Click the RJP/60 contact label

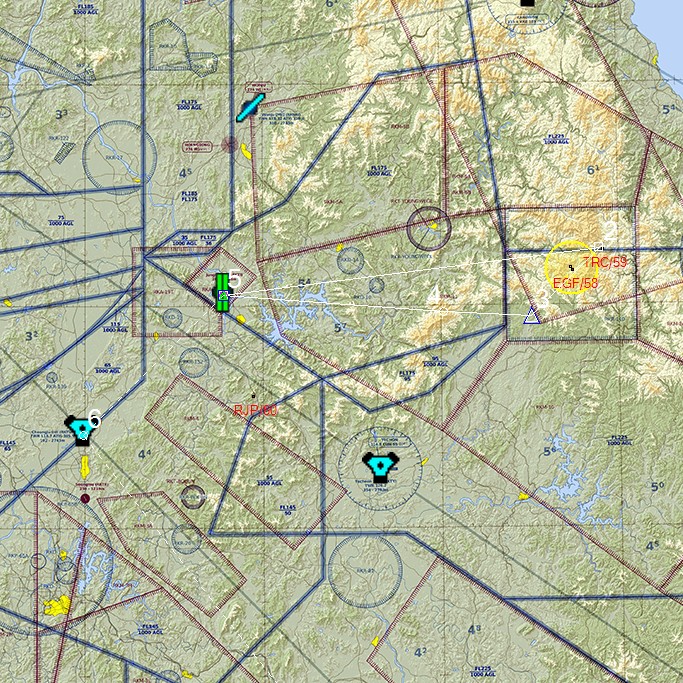tap(255, 410)
